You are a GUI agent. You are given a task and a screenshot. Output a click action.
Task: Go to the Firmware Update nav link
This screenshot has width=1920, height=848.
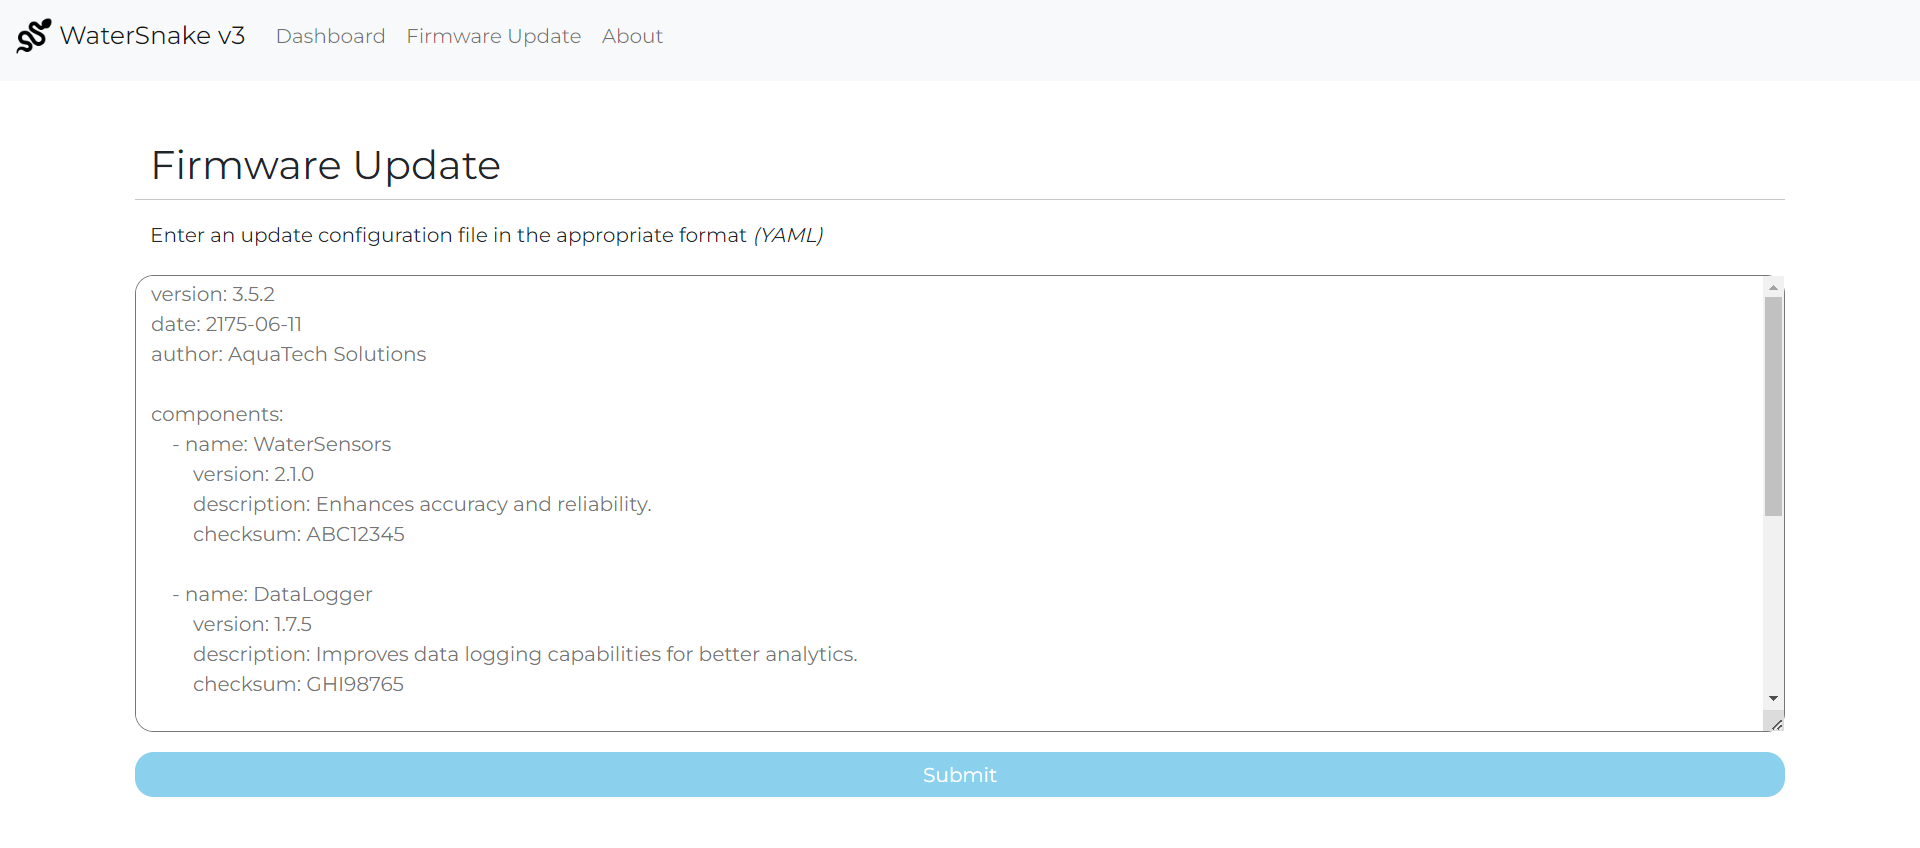pos(493,36)
